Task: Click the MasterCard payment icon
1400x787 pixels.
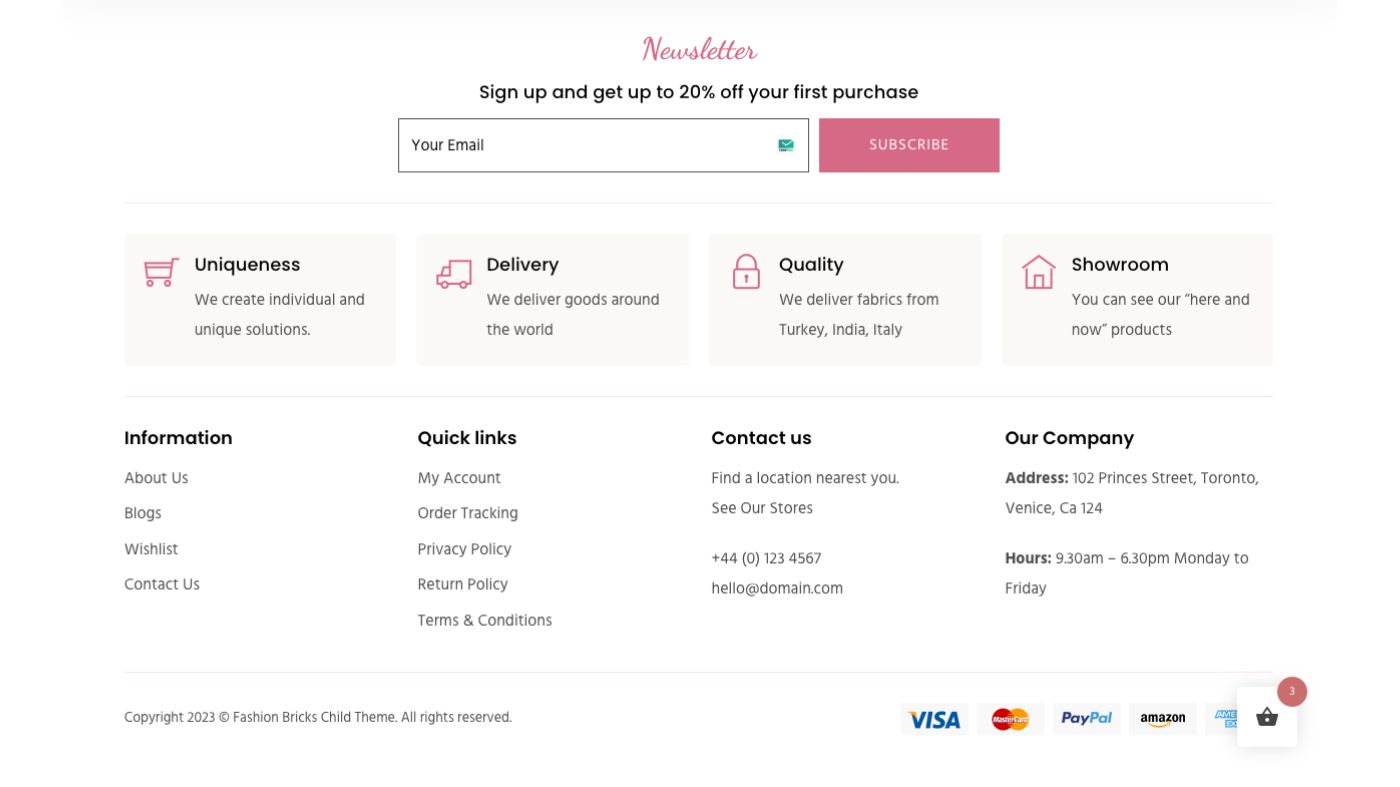Action: [1010, 719]
